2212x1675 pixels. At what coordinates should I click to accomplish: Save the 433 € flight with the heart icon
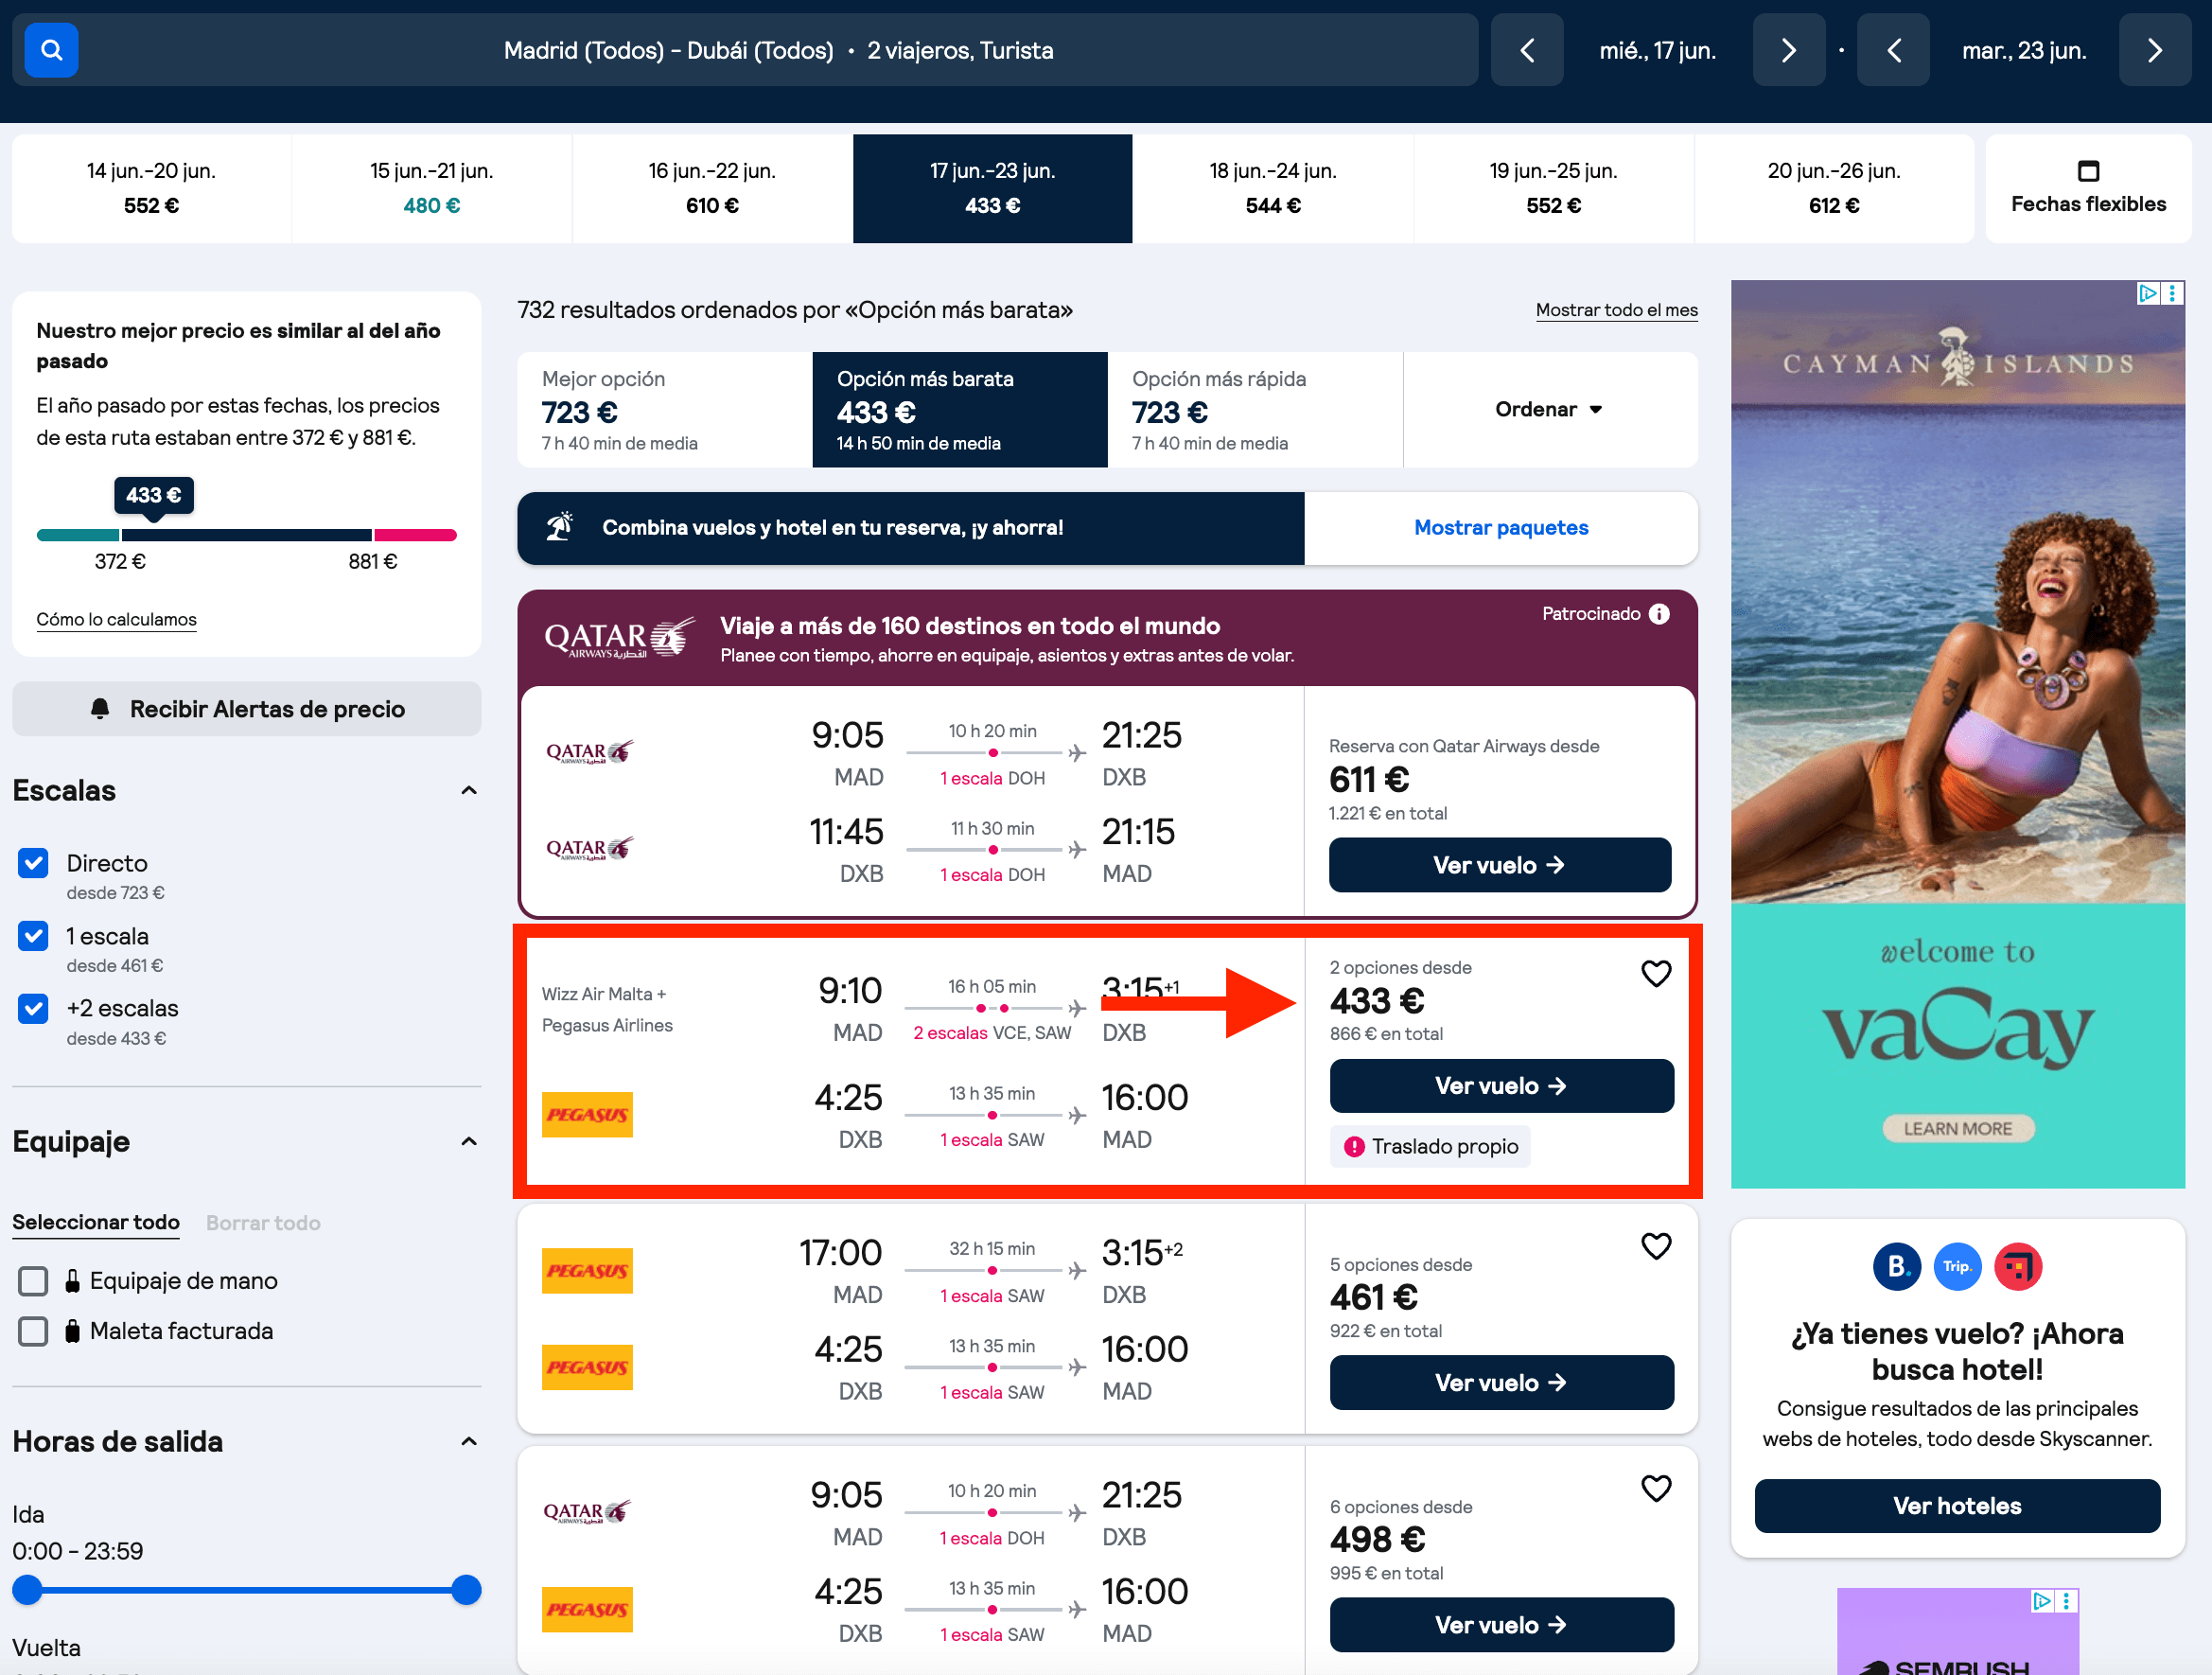click(x=1656, y=973)
